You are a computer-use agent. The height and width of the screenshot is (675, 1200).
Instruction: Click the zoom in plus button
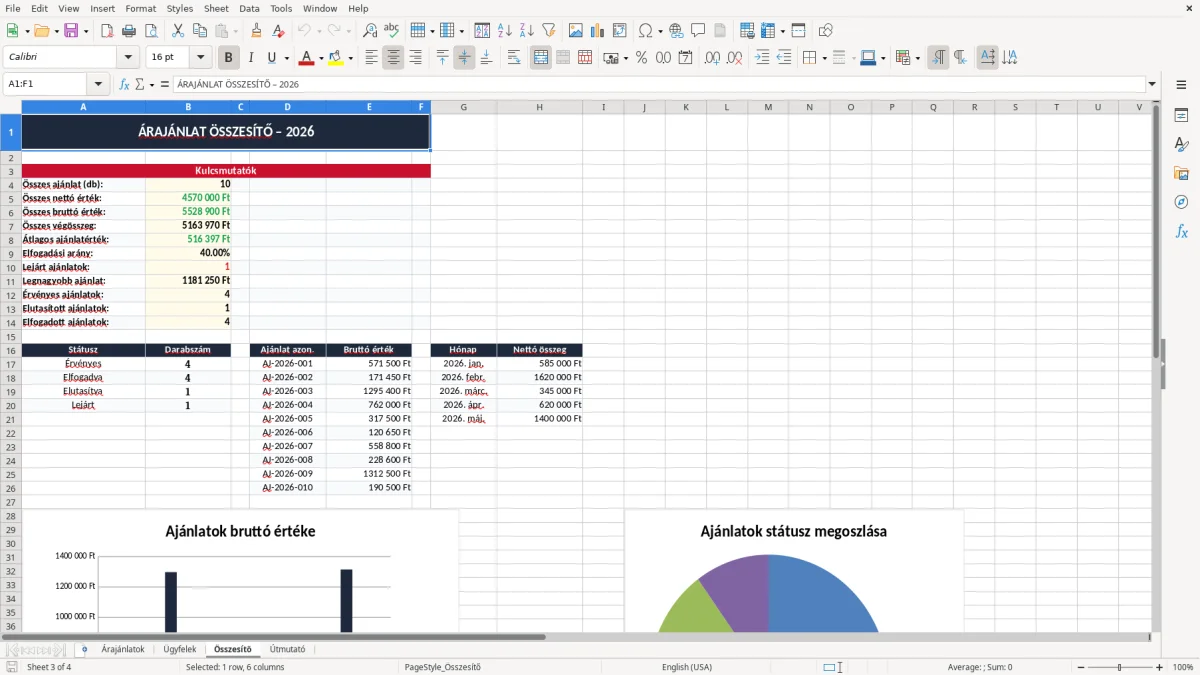click(1160, 667)
